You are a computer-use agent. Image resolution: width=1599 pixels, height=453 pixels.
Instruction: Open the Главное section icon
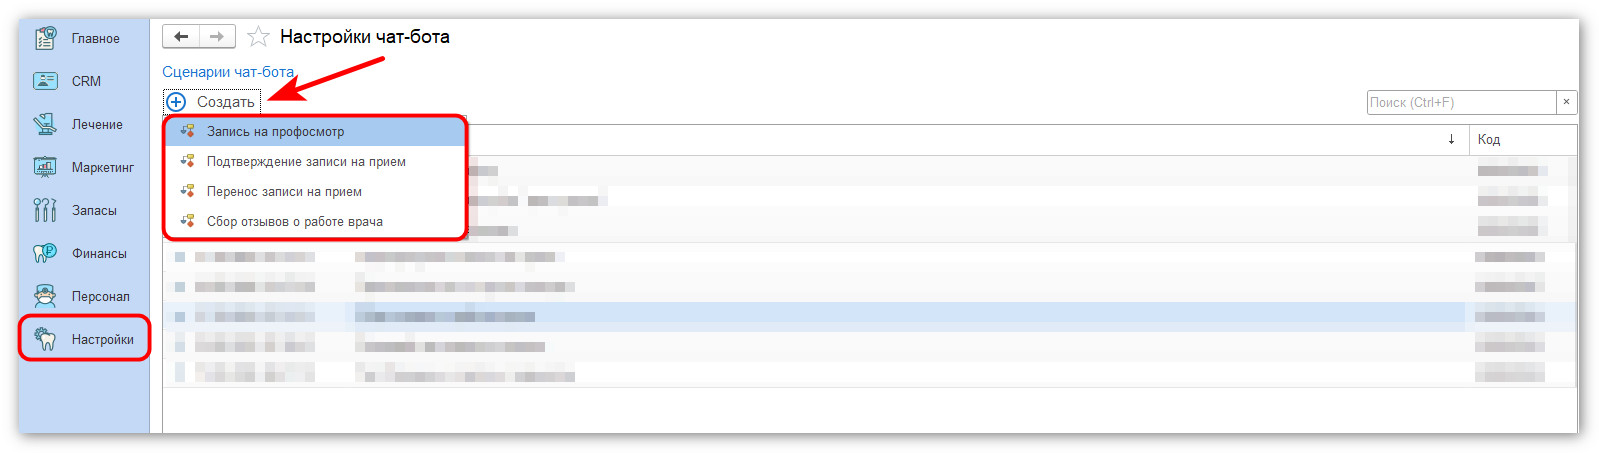pos(45,38)
